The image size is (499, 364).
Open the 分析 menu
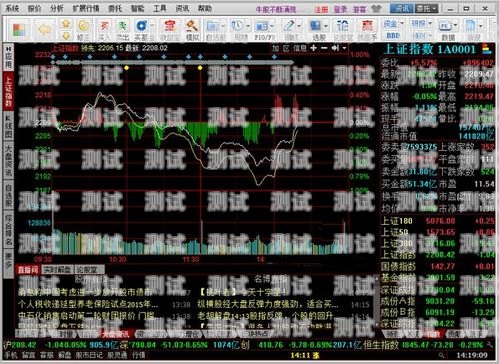[x=56, y=8]
